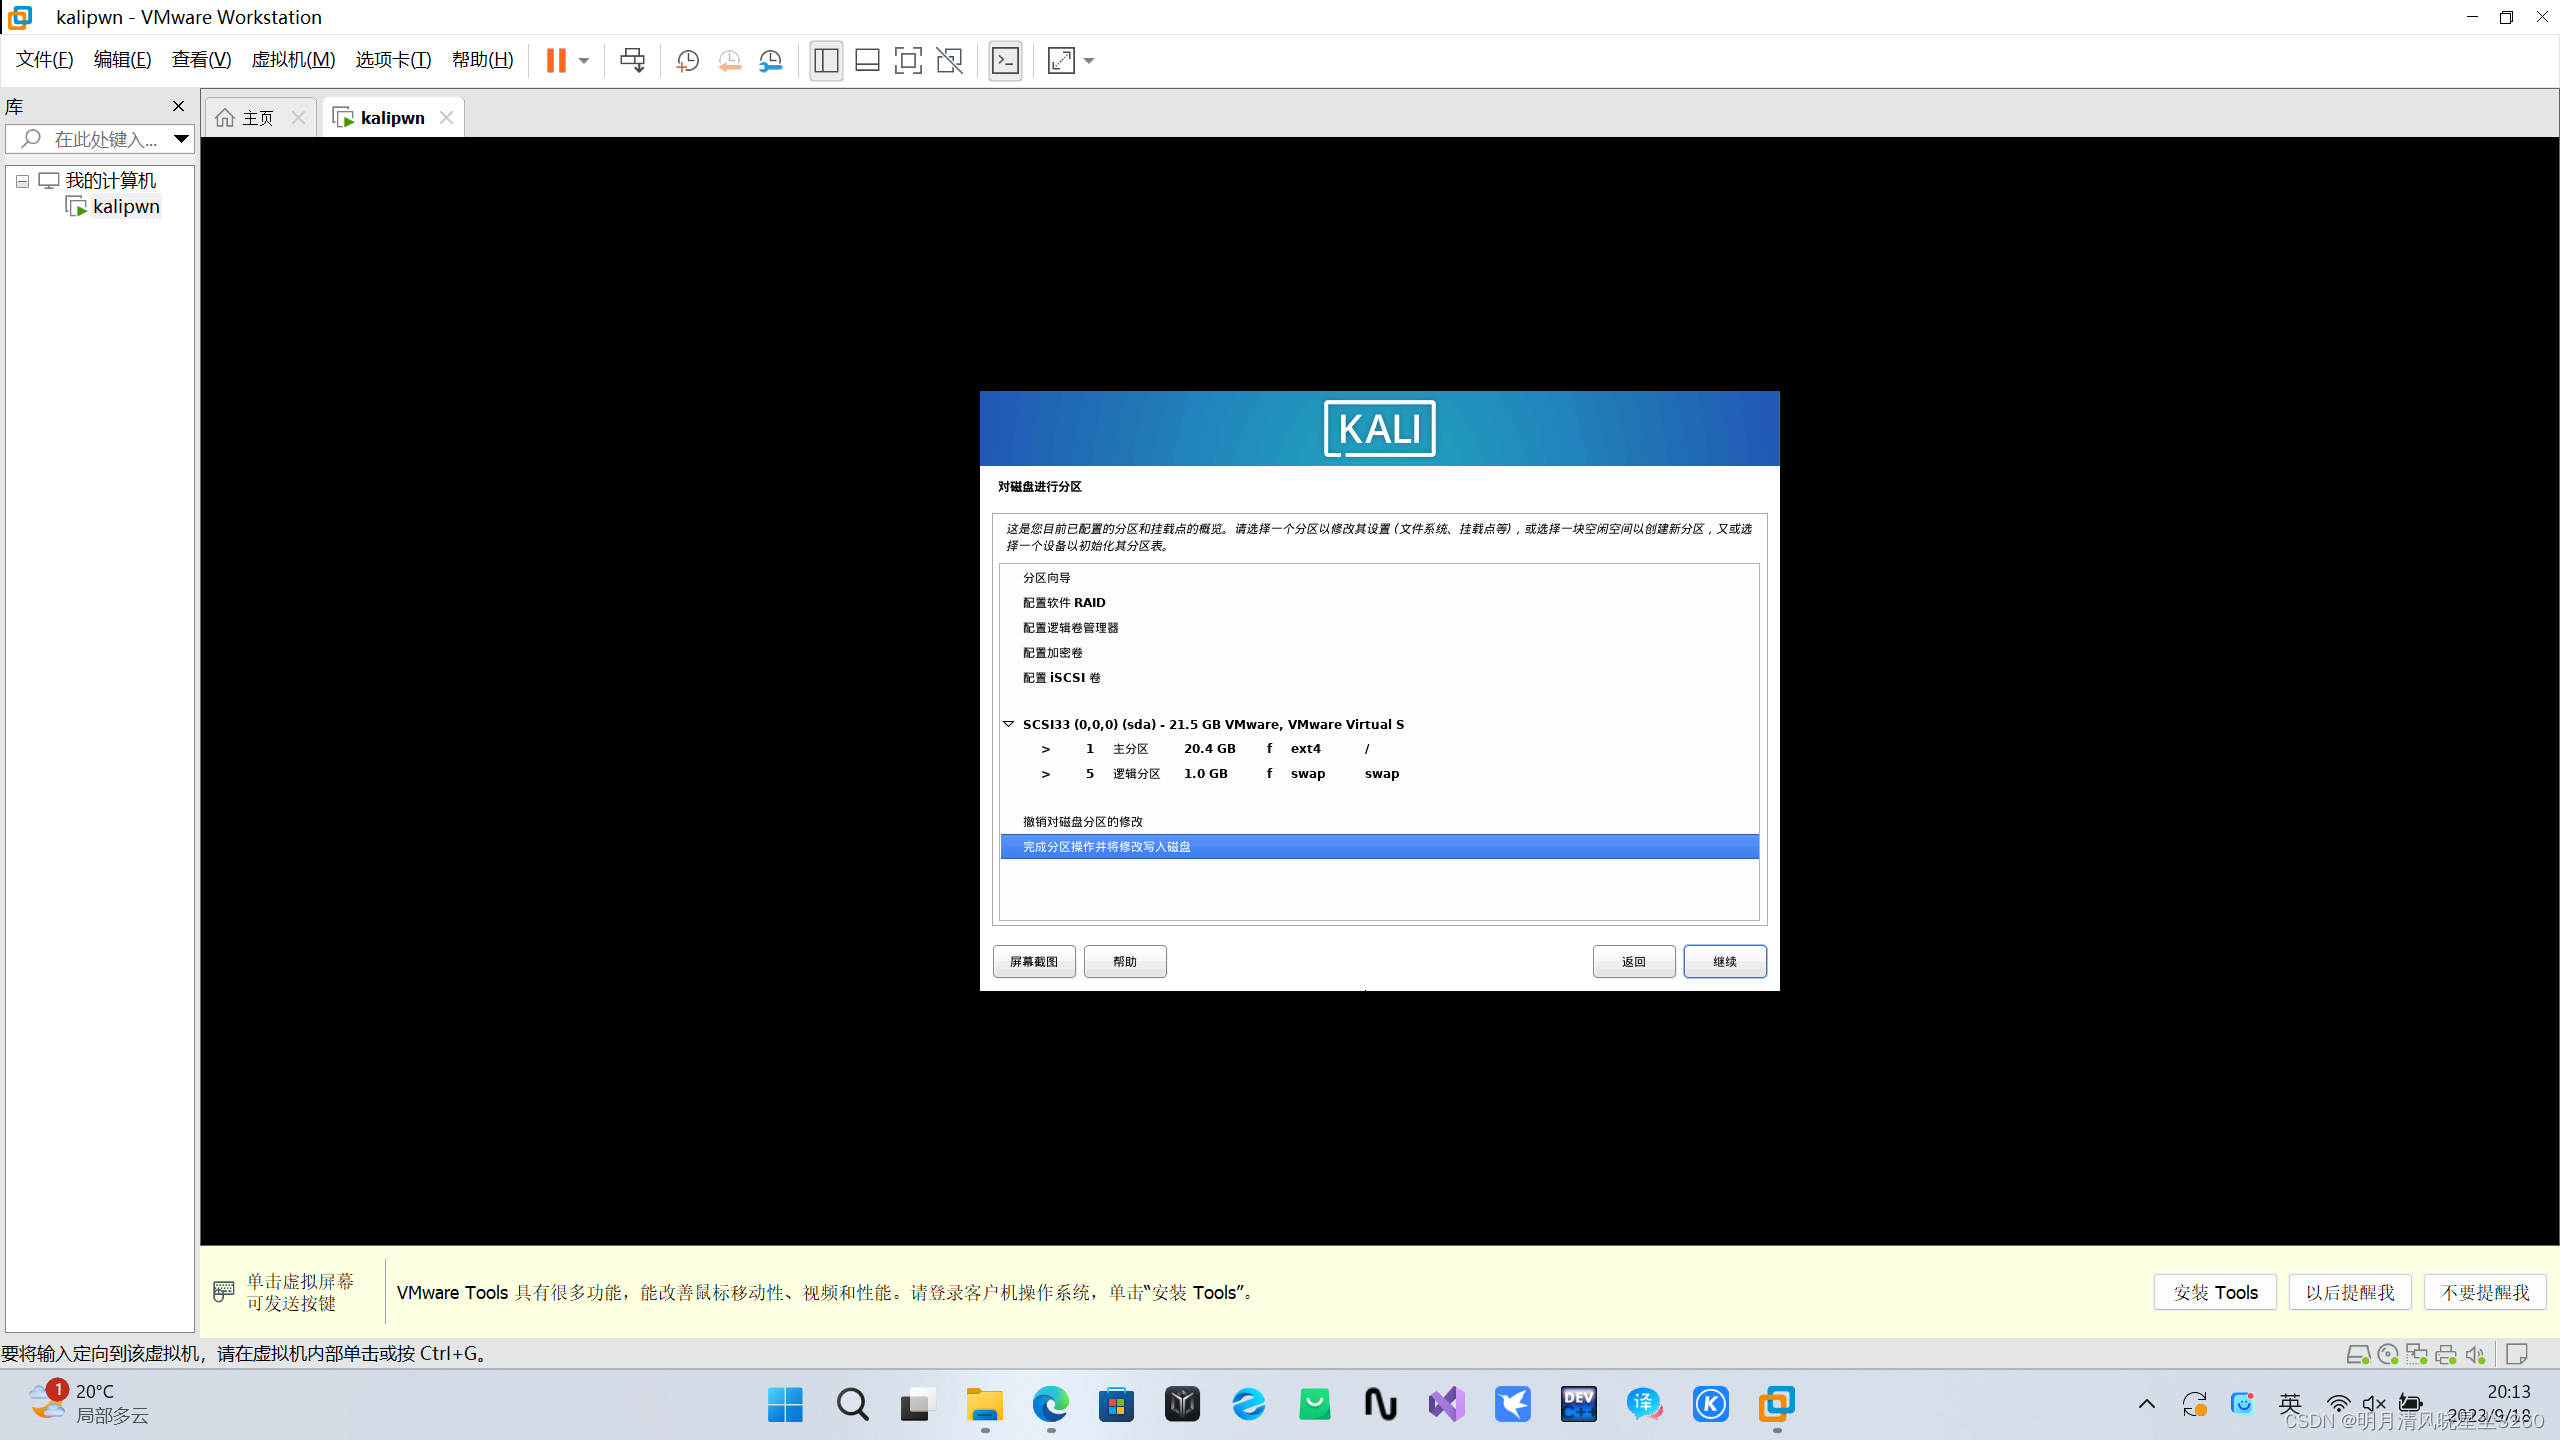Take a snapshot of this virtual machine
Viewport: 2560px width, 1440px height.
coord(688,61)
